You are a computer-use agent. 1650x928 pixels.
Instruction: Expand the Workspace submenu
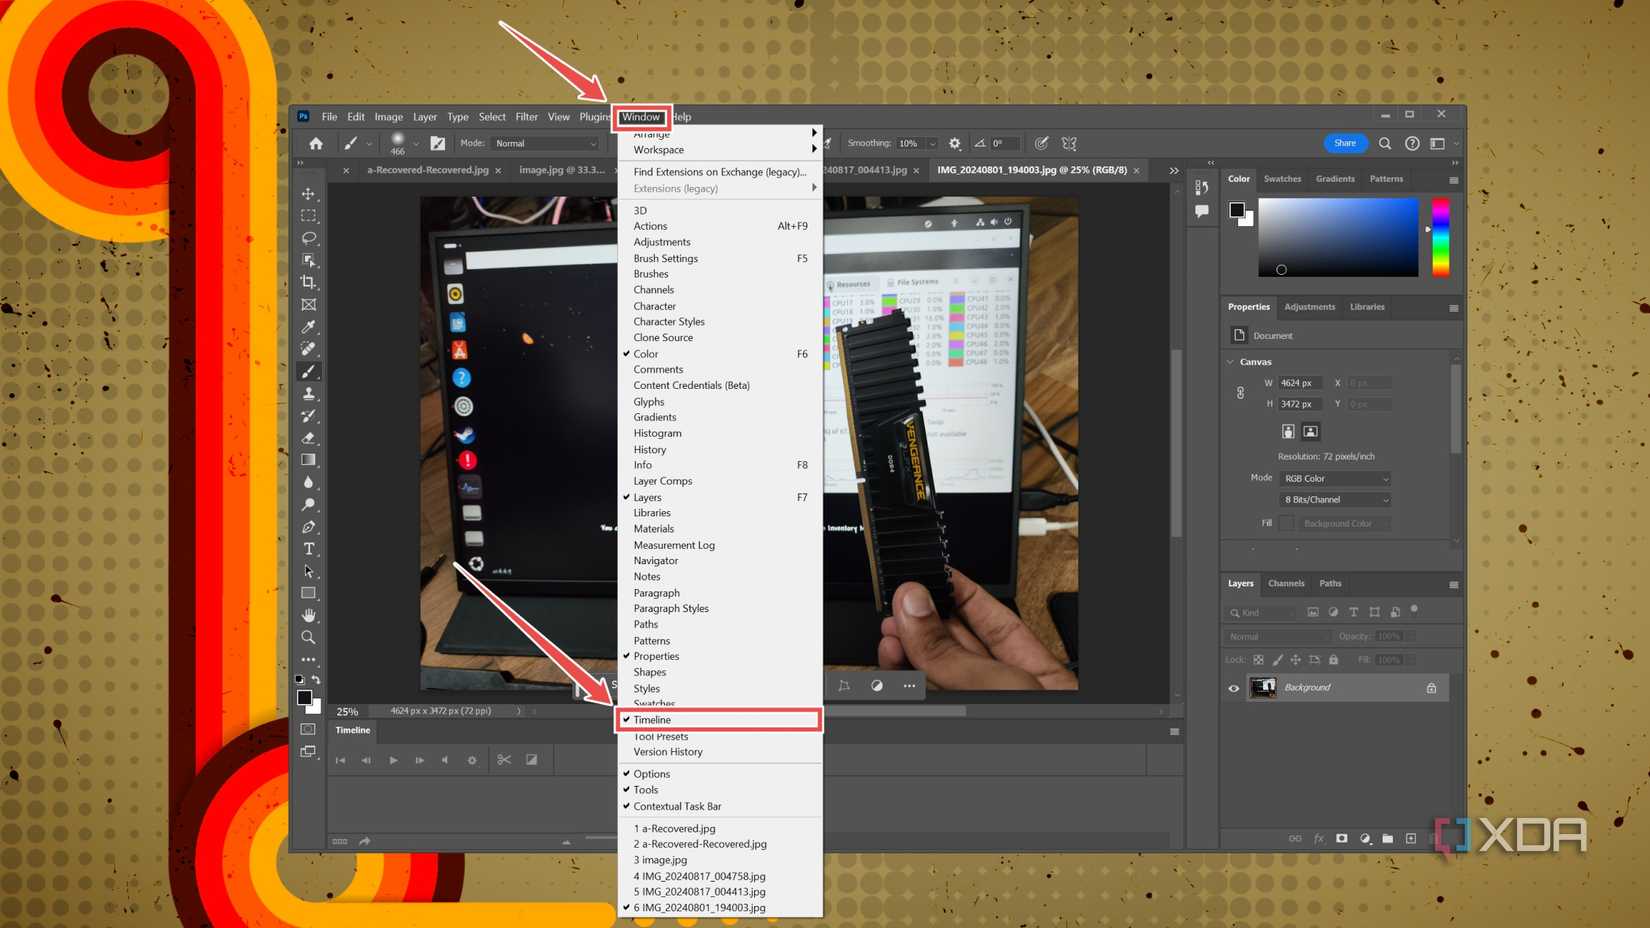pyautogui.click(x=719, y=150)
